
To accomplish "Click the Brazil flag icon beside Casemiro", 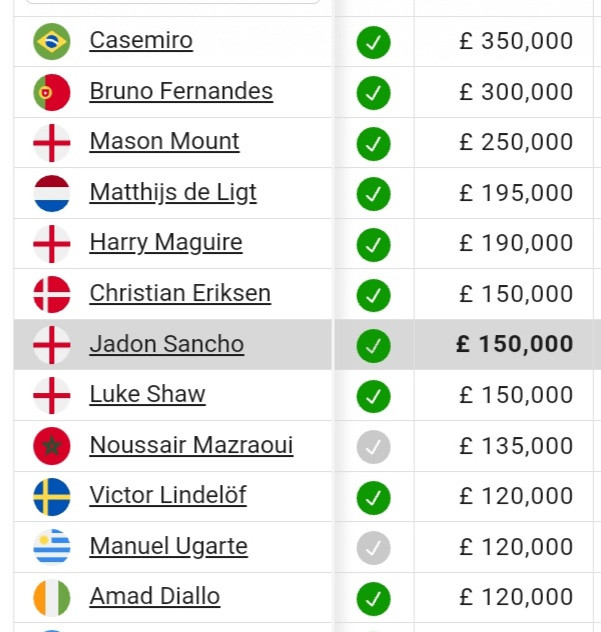I will point(52,42).
